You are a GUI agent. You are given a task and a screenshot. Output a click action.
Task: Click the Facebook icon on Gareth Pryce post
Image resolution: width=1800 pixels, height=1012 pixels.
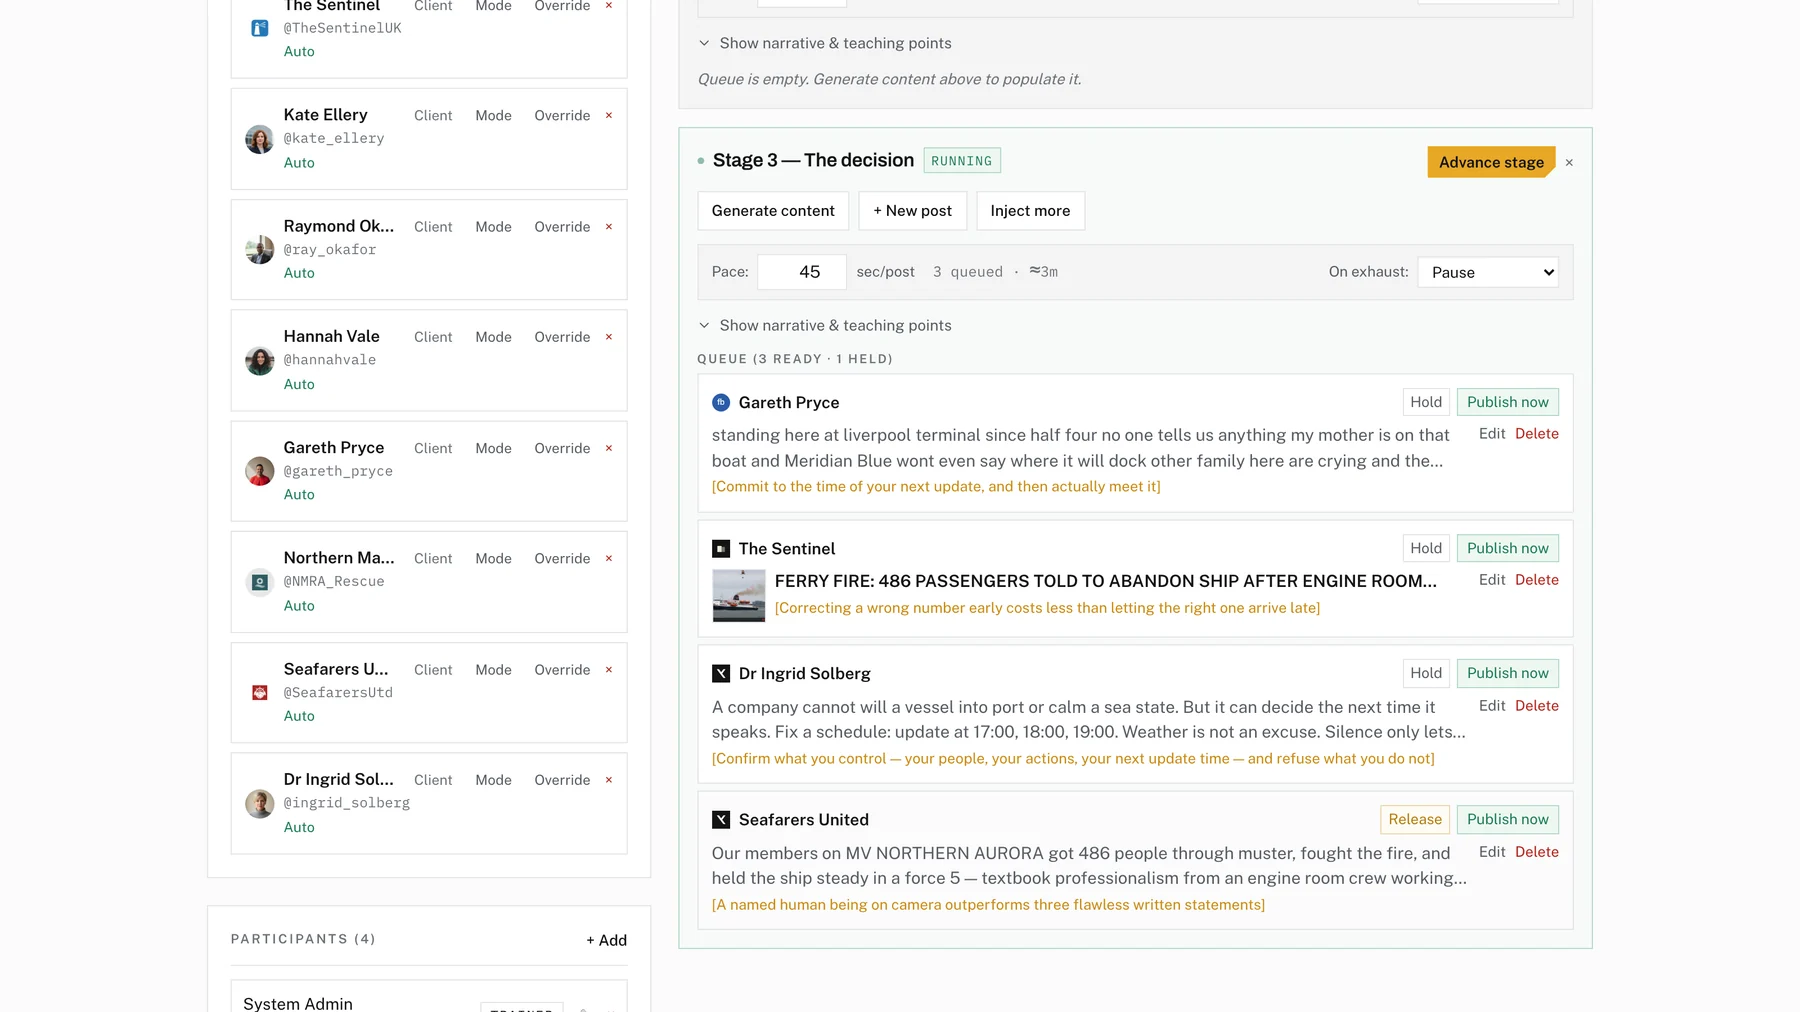721,402
